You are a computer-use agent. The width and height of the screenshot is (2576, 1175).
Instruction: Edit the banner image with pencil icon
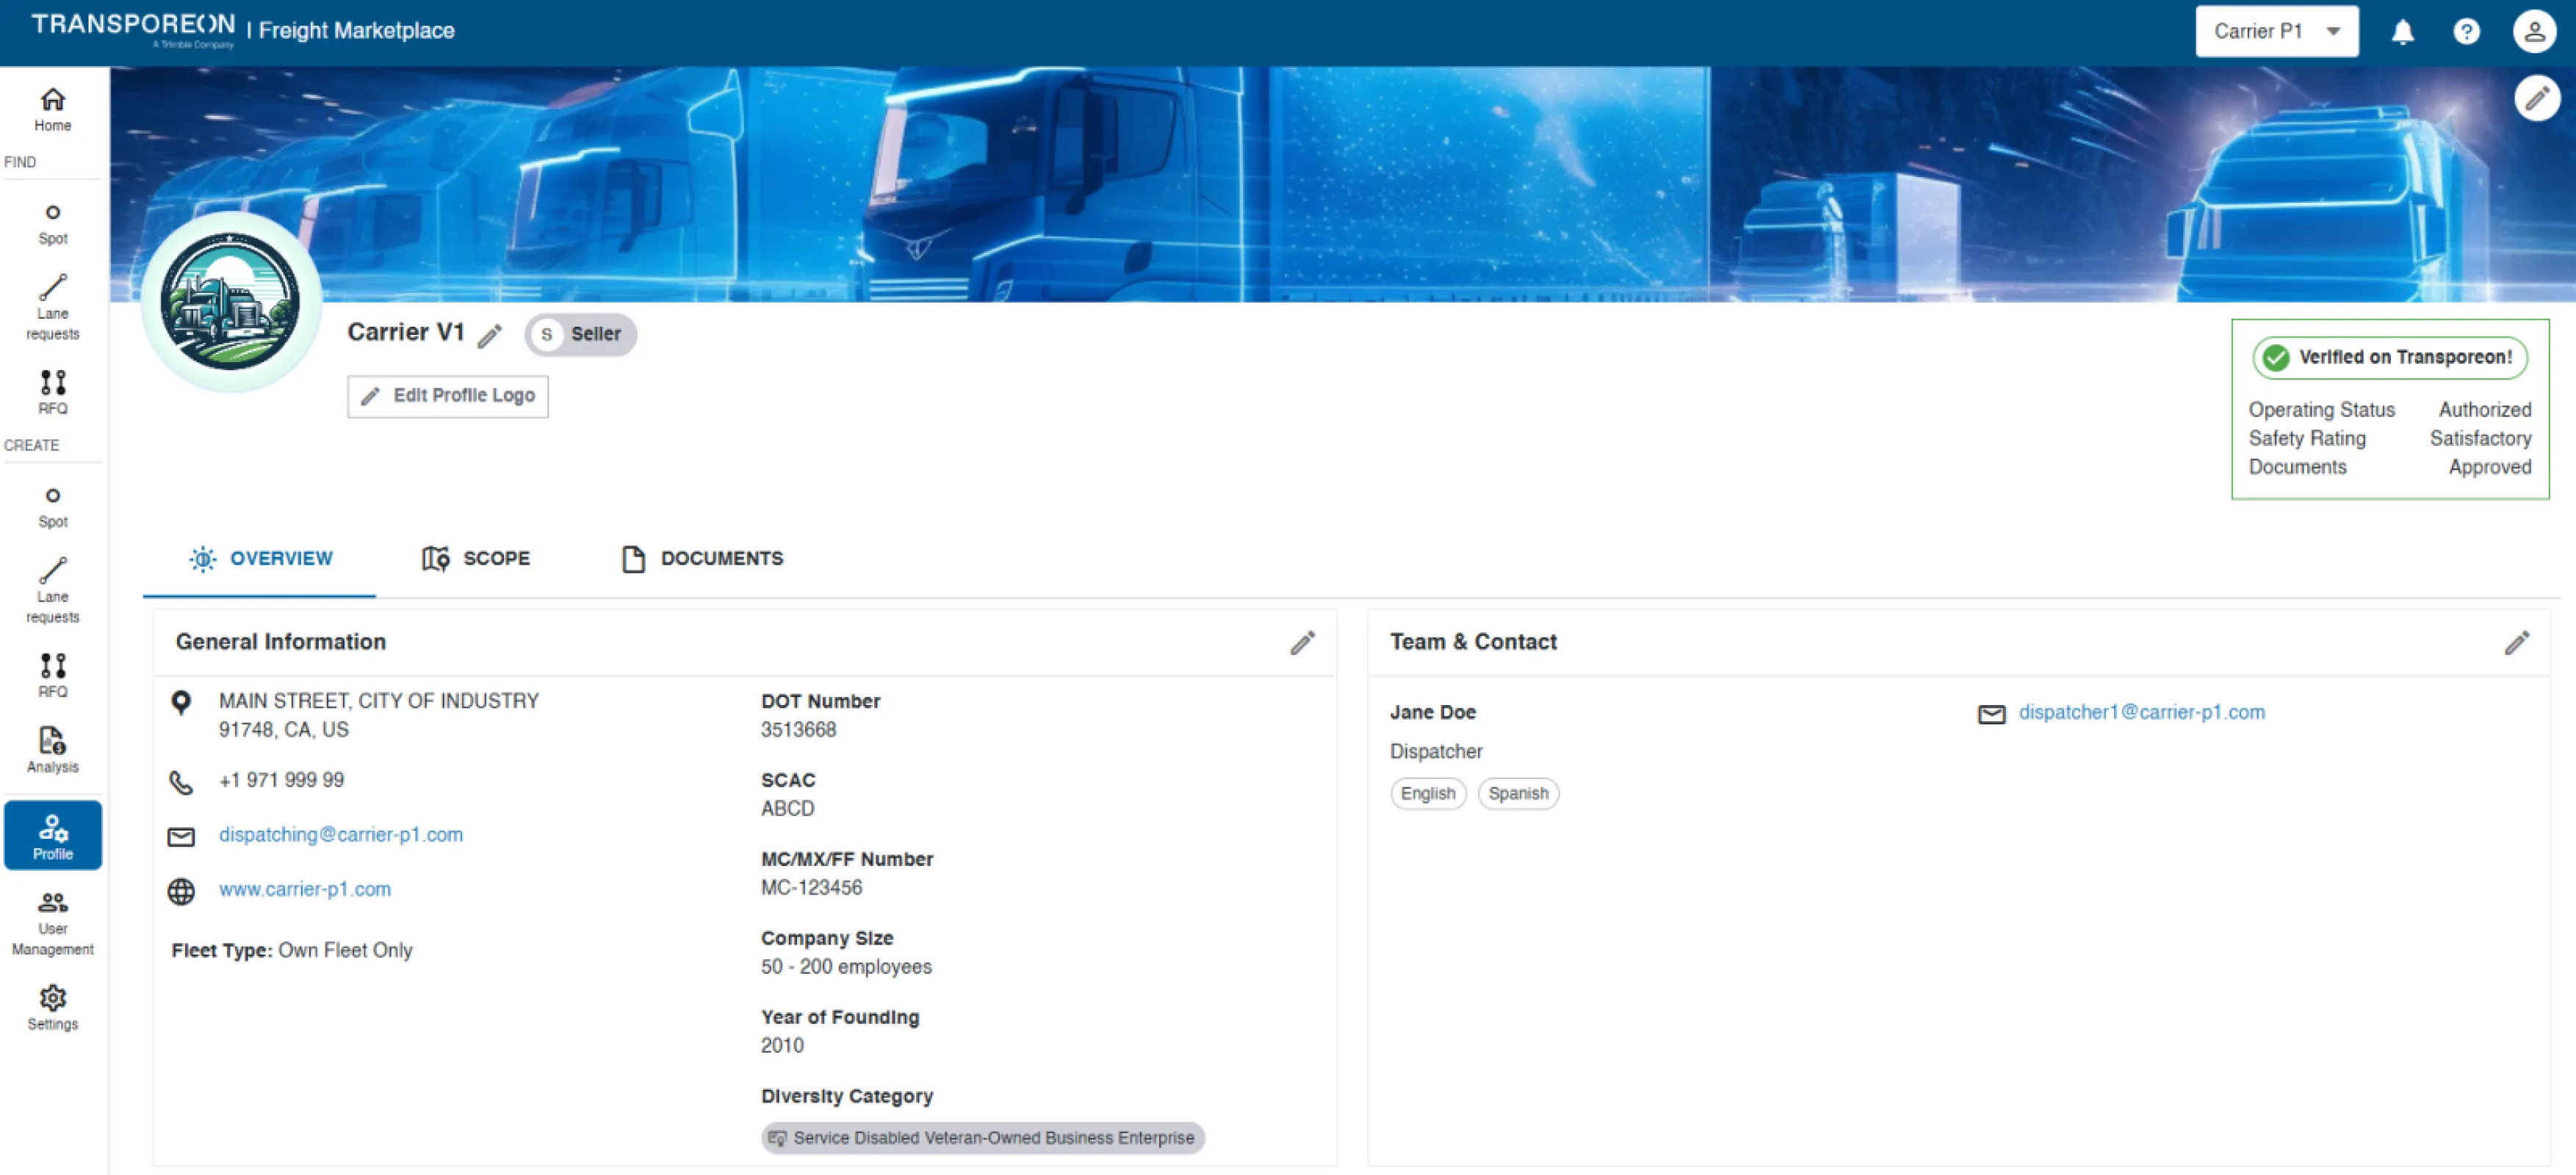tap(2537, 98)
